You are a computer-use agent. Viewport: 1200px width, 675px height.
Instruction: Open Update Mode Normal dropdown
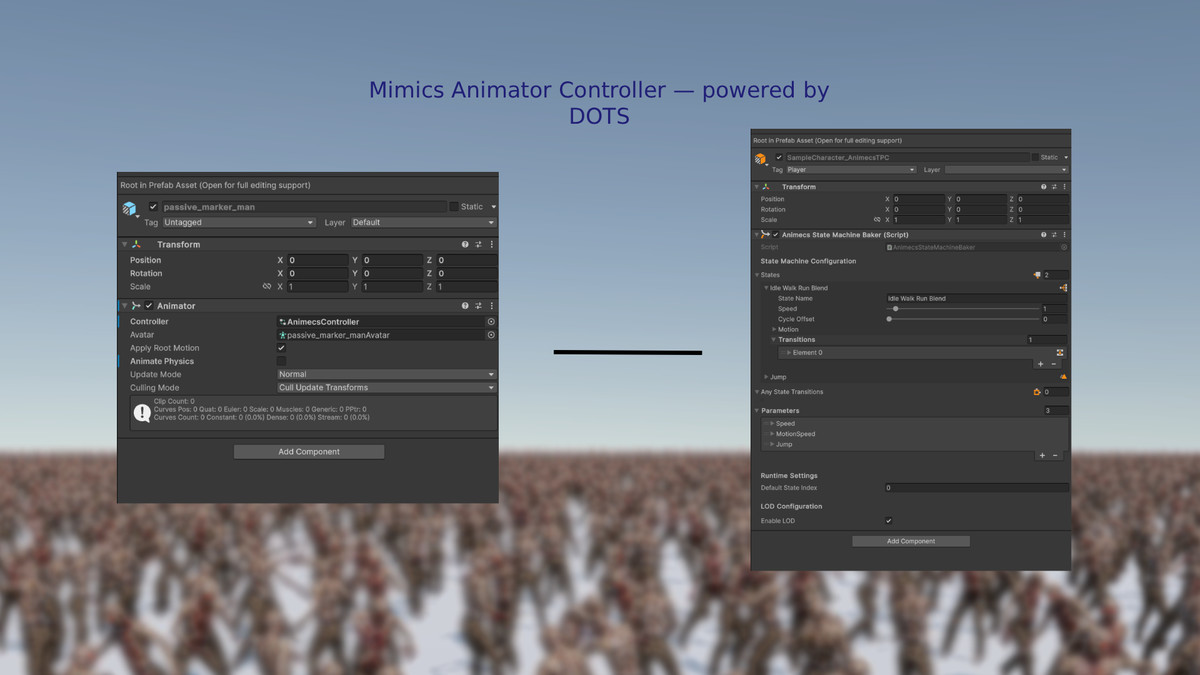pyautogui.click(x=386, y=374)
